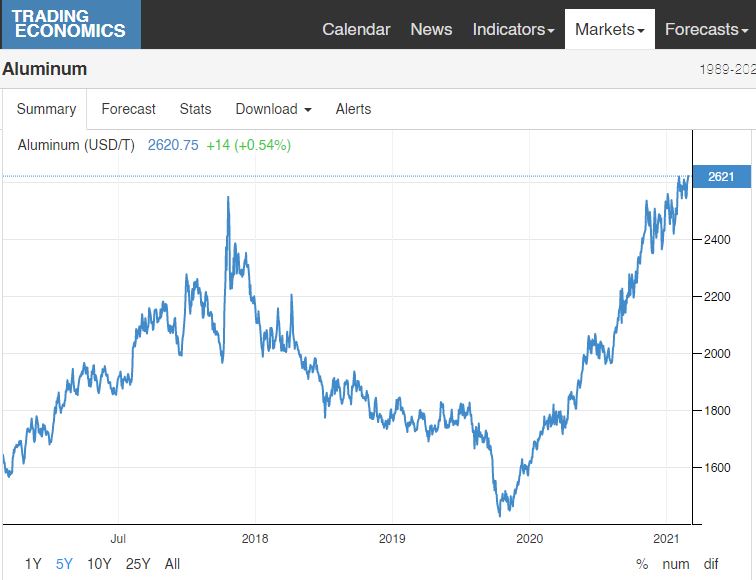Select the 5Y time range

64,564
